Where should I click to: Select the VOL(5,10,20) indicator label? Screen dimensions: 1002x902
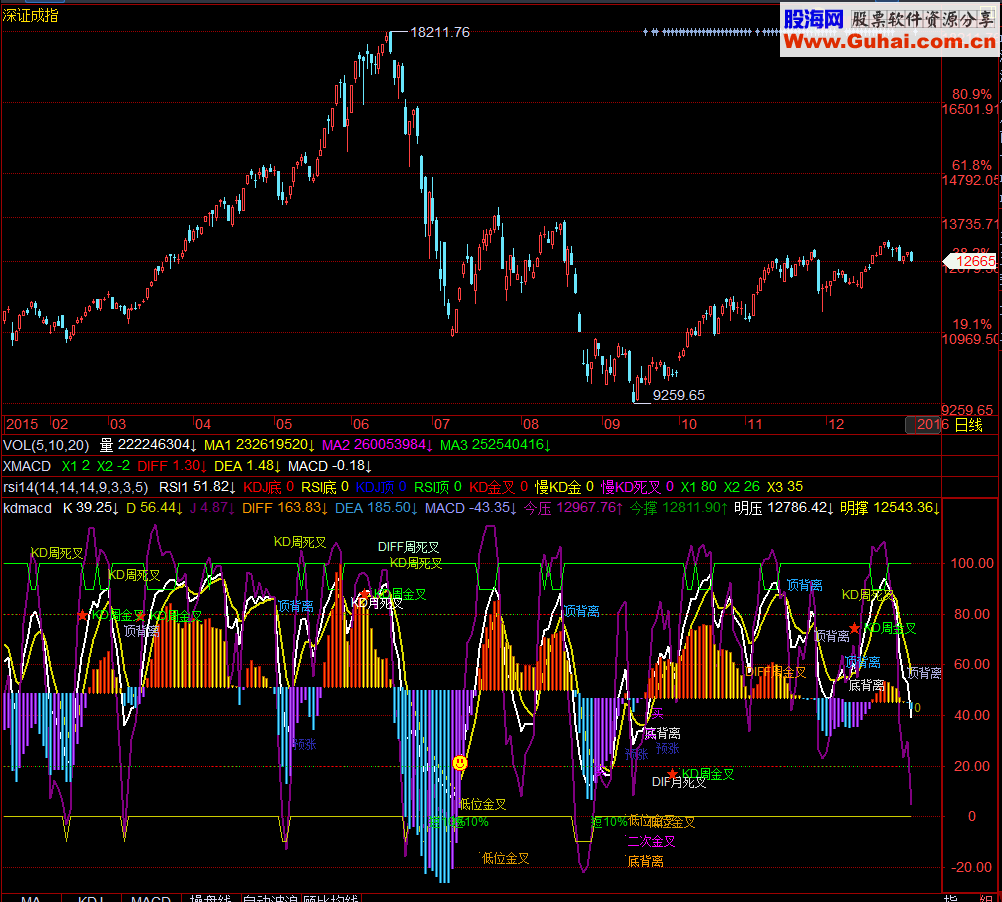(x=46, y=445)
